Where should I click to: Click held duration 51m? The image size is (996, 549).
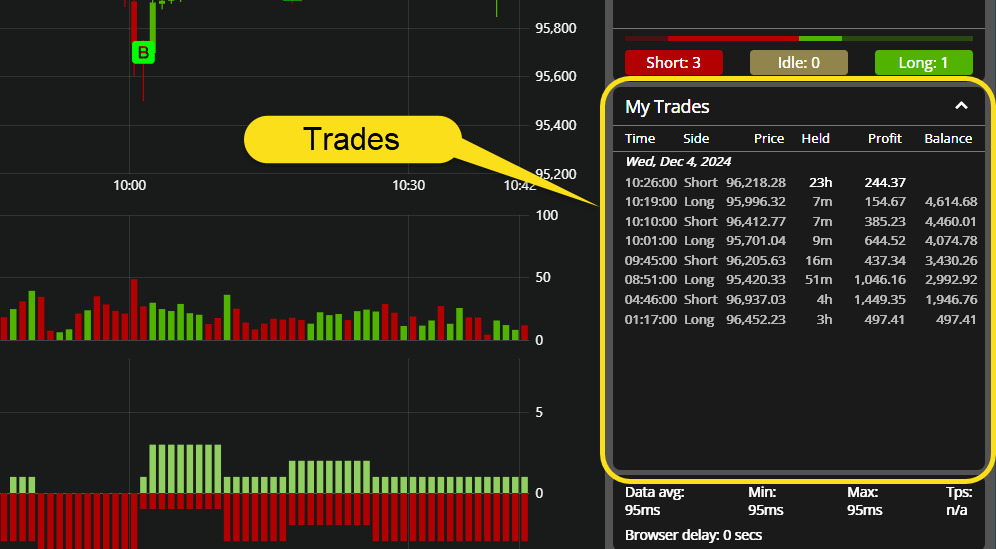click(x=819, y=280)
